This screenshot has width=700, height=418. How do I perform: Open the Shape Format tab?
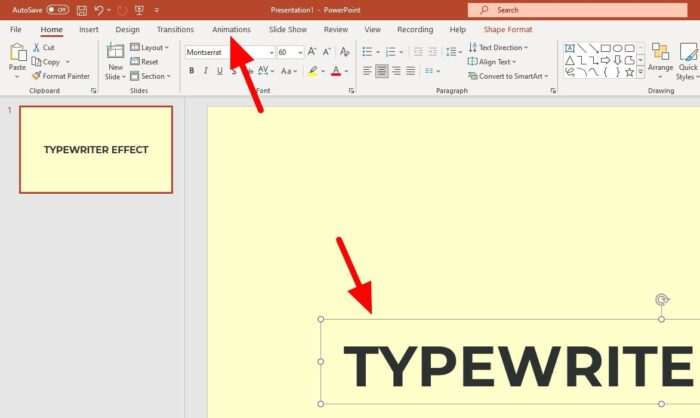tap(508, 29)
